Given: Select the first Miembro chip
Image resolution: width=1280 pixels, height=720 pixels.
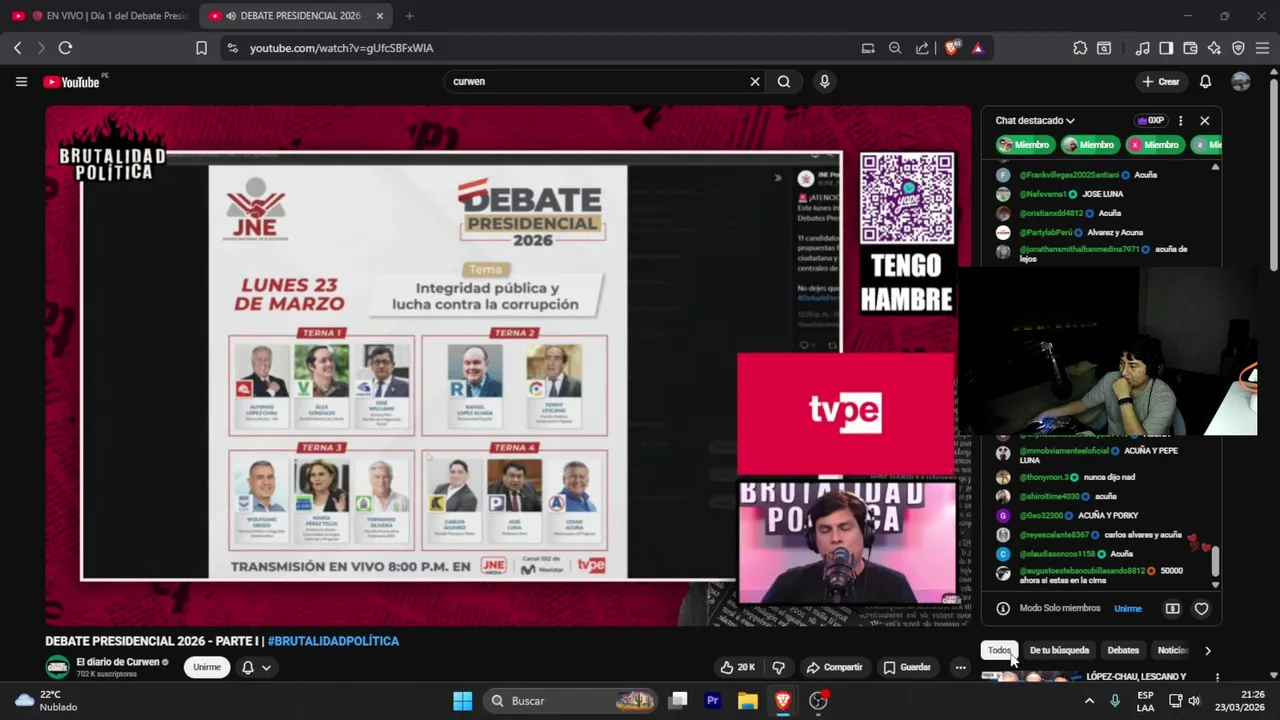Looking at the screenshot, I should pos(1024,145).
